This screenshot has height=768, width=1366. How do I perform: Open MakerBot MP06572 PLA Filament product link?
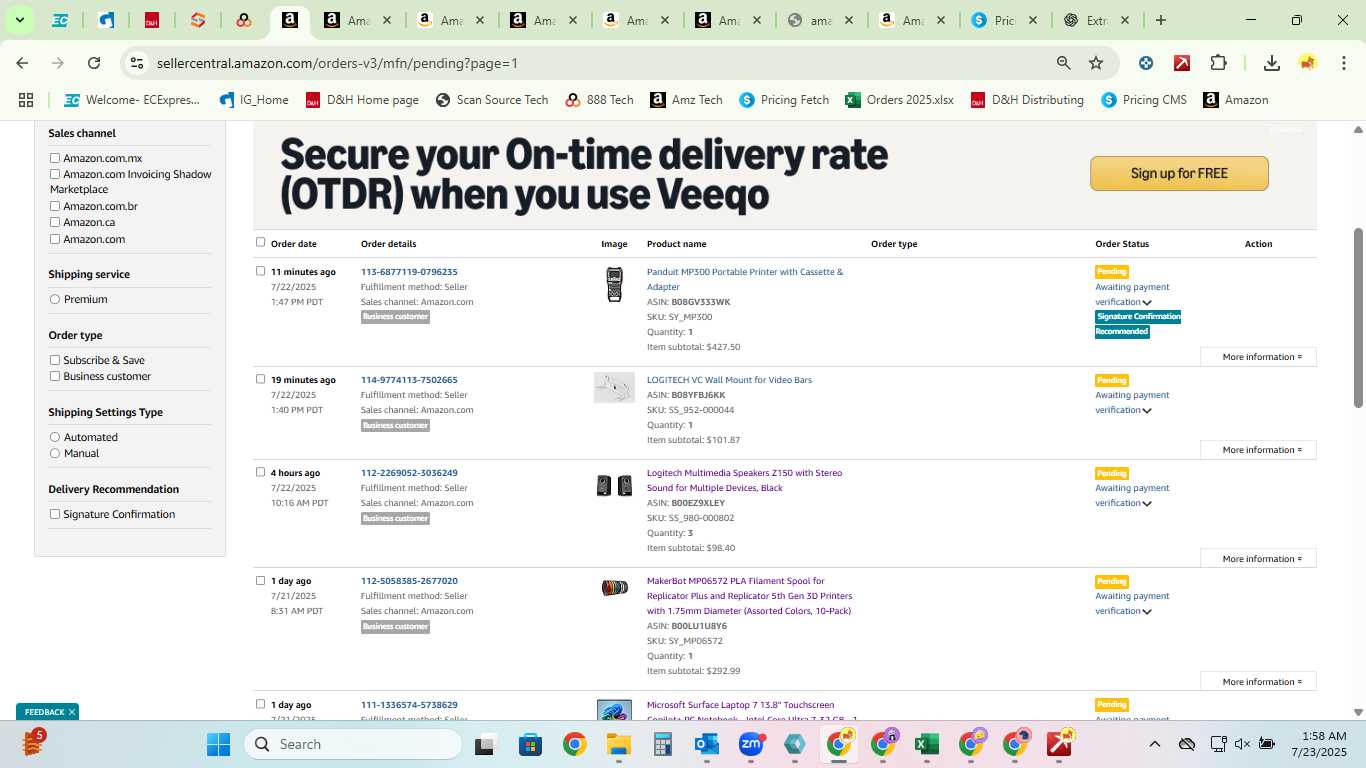(749, 596)
